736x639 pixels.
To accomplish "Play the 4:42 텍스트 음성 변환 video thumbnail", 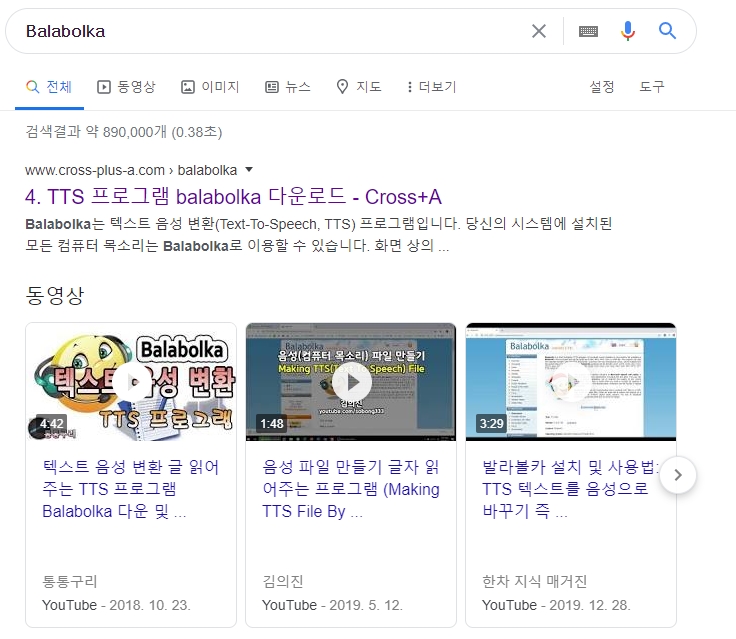I will point(131,382).
